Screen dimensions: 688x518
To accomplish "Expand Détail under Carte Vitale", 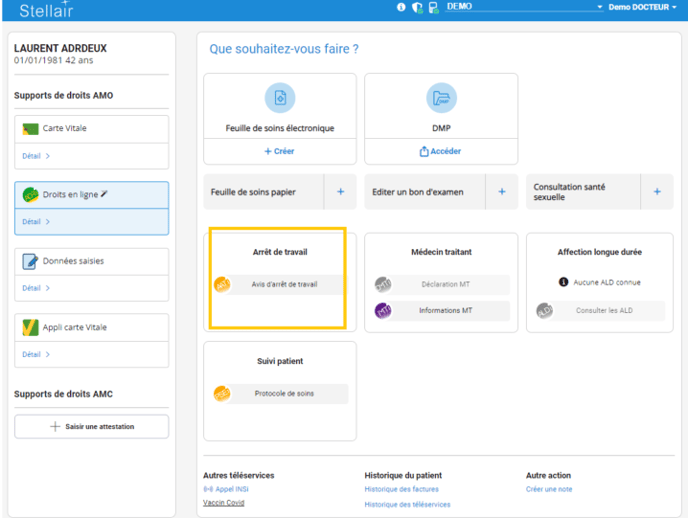I will point(36,156).
